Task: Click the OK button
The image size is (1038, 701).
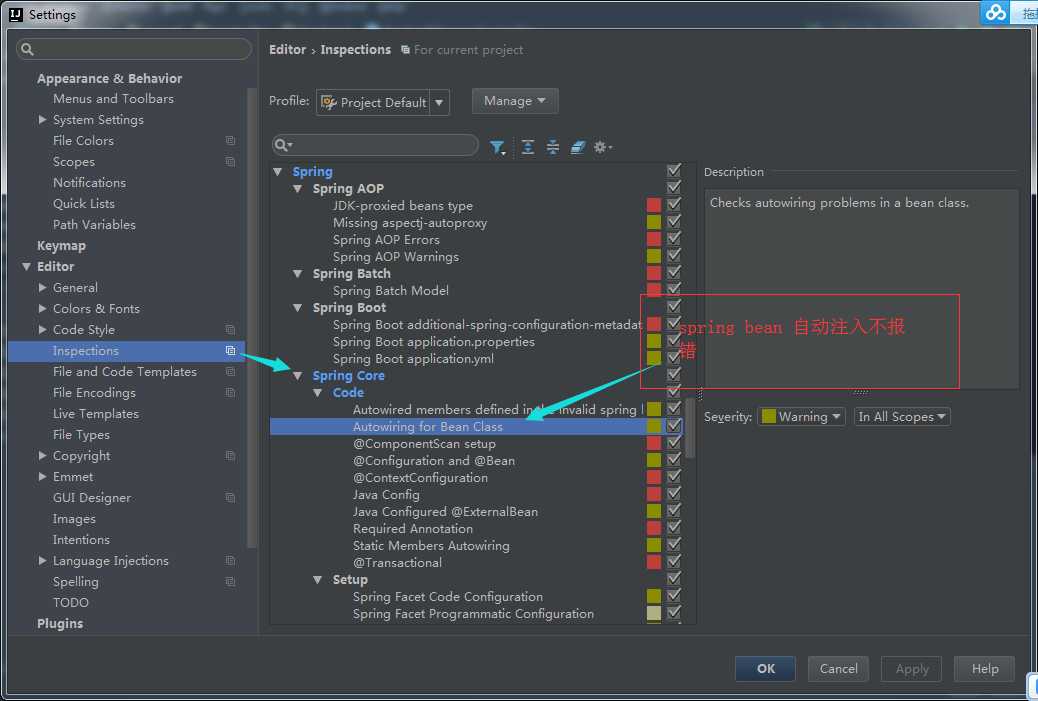Action: pos(765,669)
